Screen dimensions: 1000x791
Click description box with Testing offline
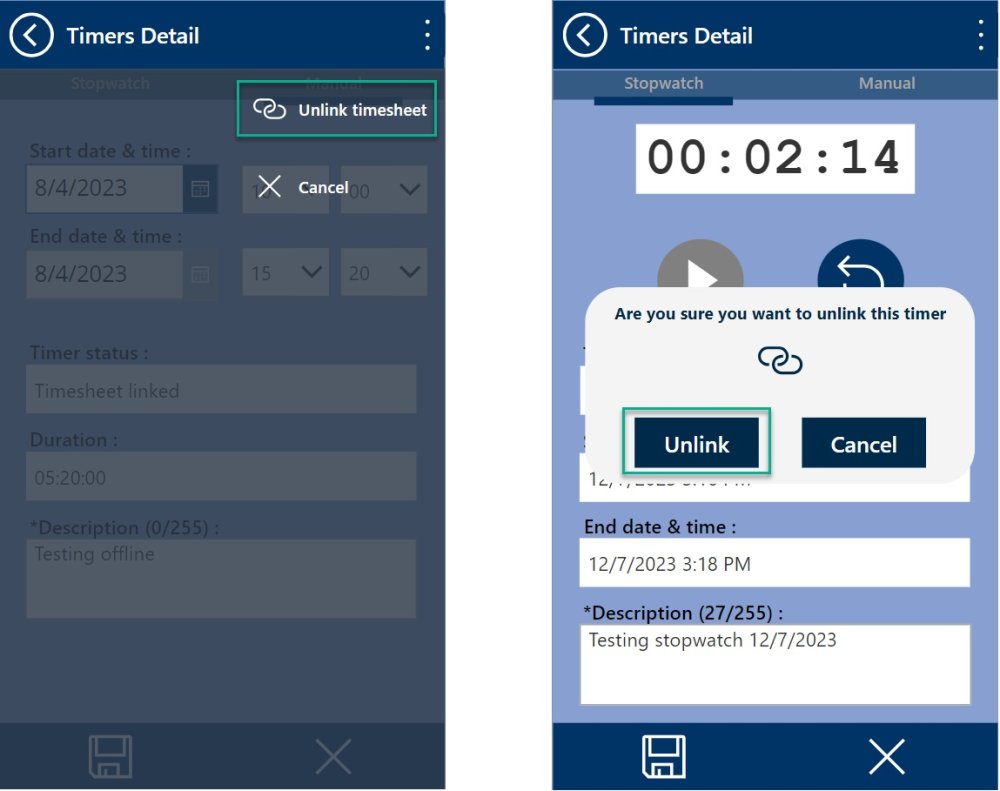coord(221,579)
